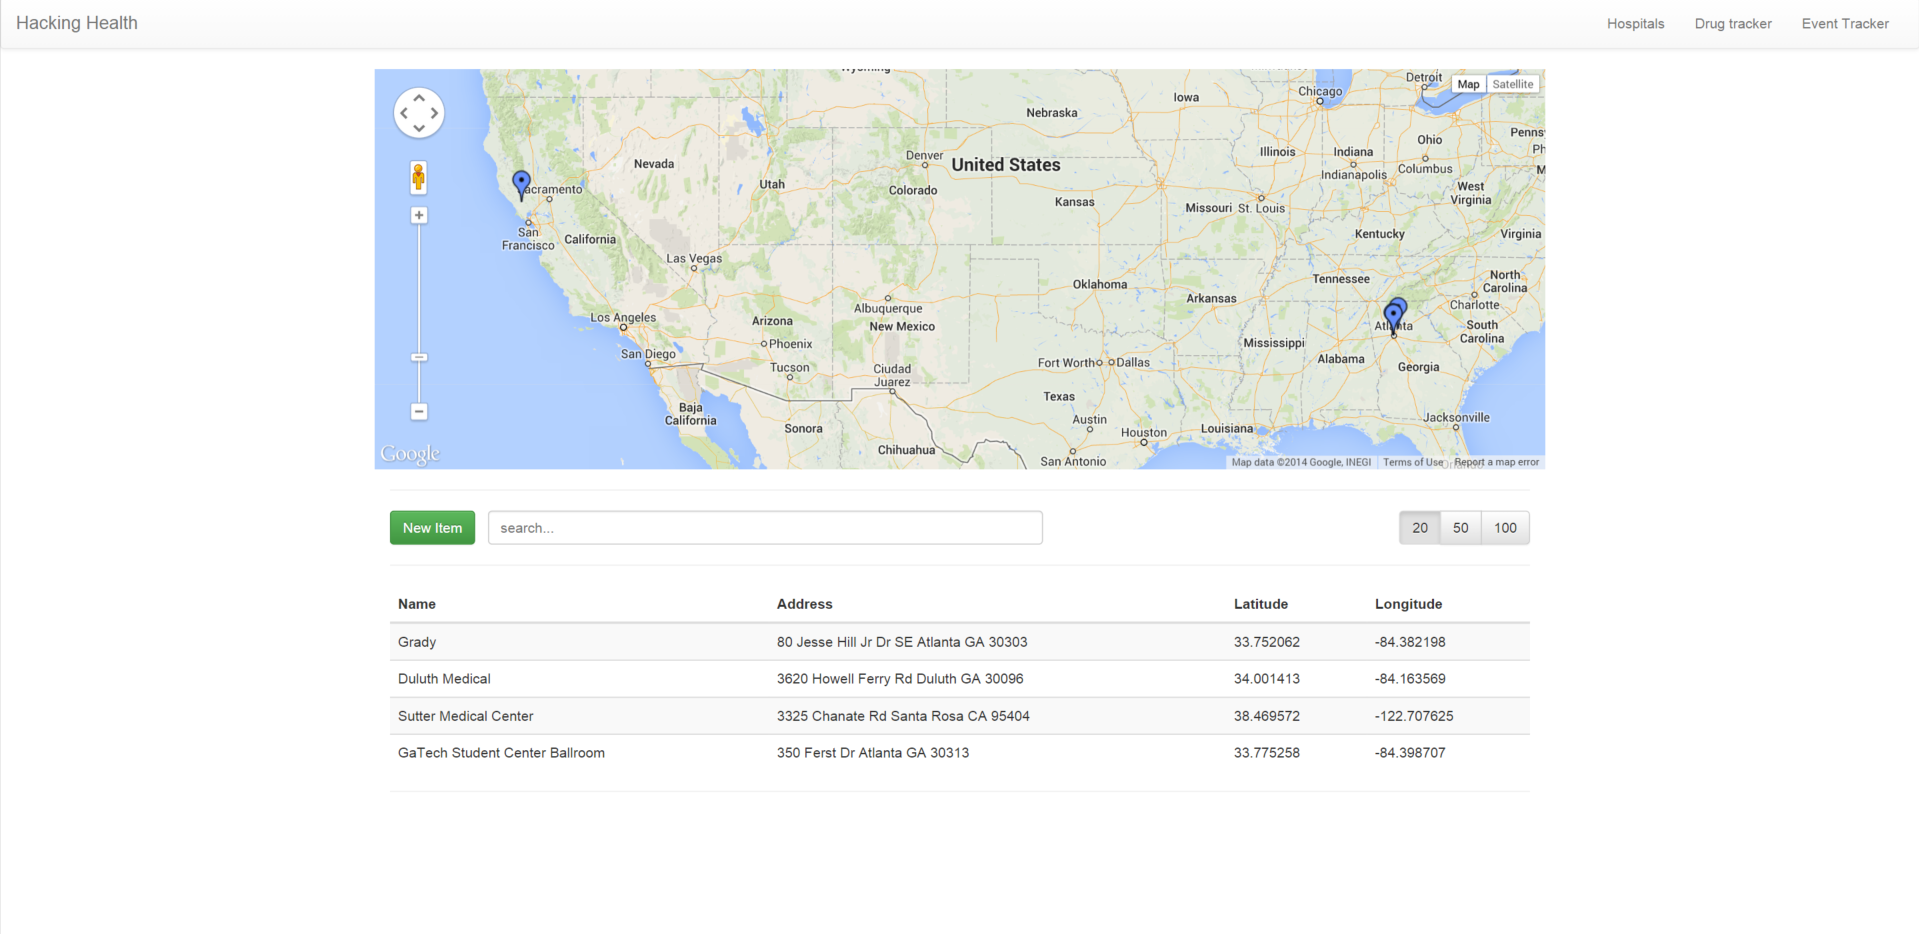Click the Google logo on the map
Image resolution: width=1919 pixels, height=934 pixels.
[x=410, y=454]
